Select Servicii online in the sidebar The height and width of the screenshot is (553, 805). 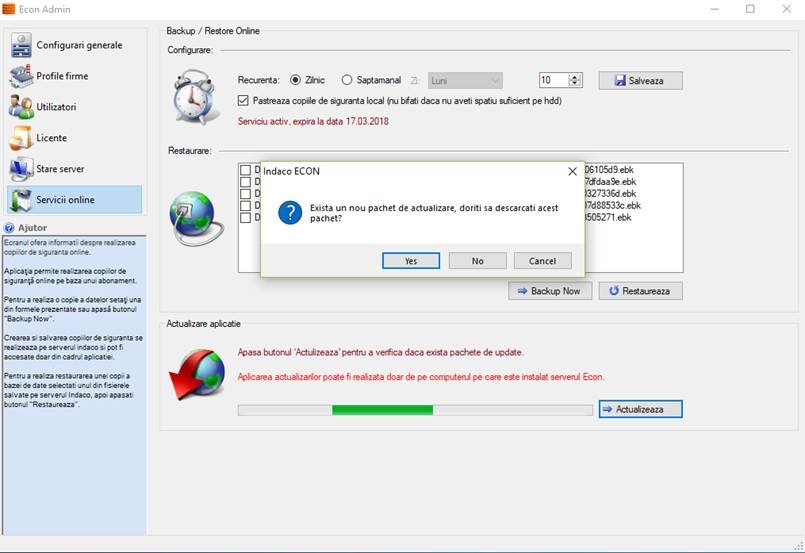(74, 199)
